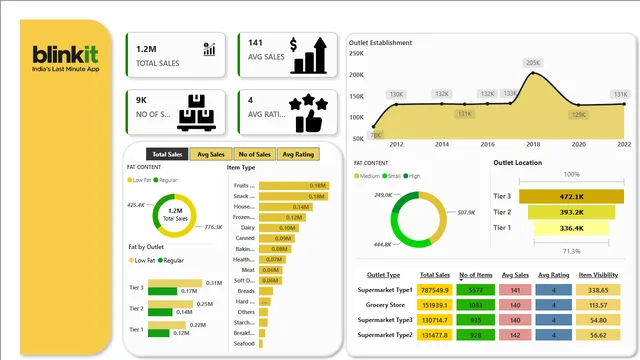The height and width of the screenshot is (360, 640).
Task: Click the Total Sales bar chart icon
Action: click(x=209, y=49)
